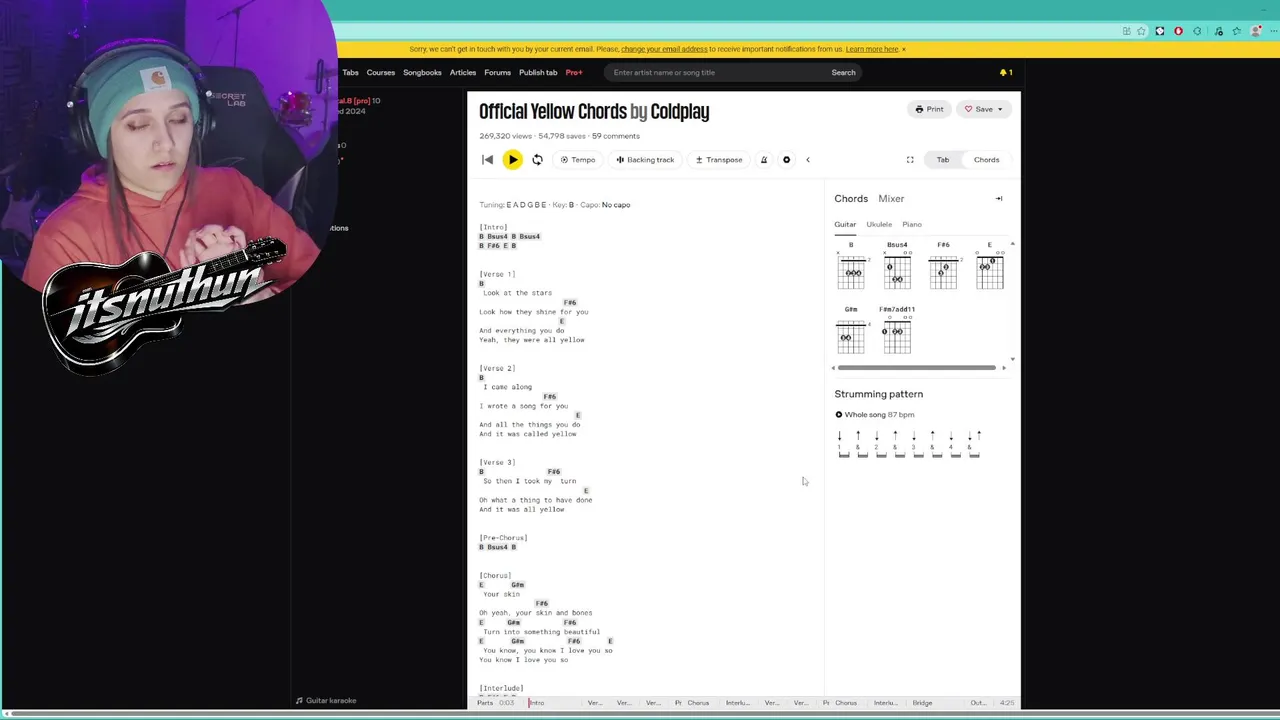Click the change your email address link

click(664, 49)
